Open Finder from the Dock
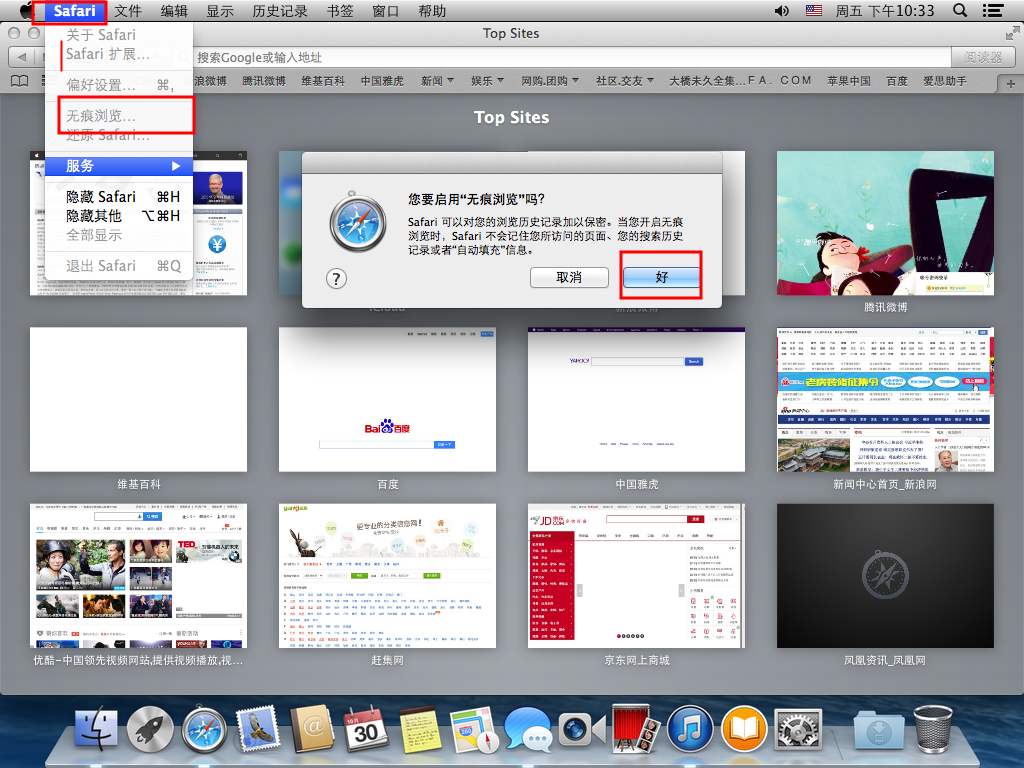 pos(96,728)
